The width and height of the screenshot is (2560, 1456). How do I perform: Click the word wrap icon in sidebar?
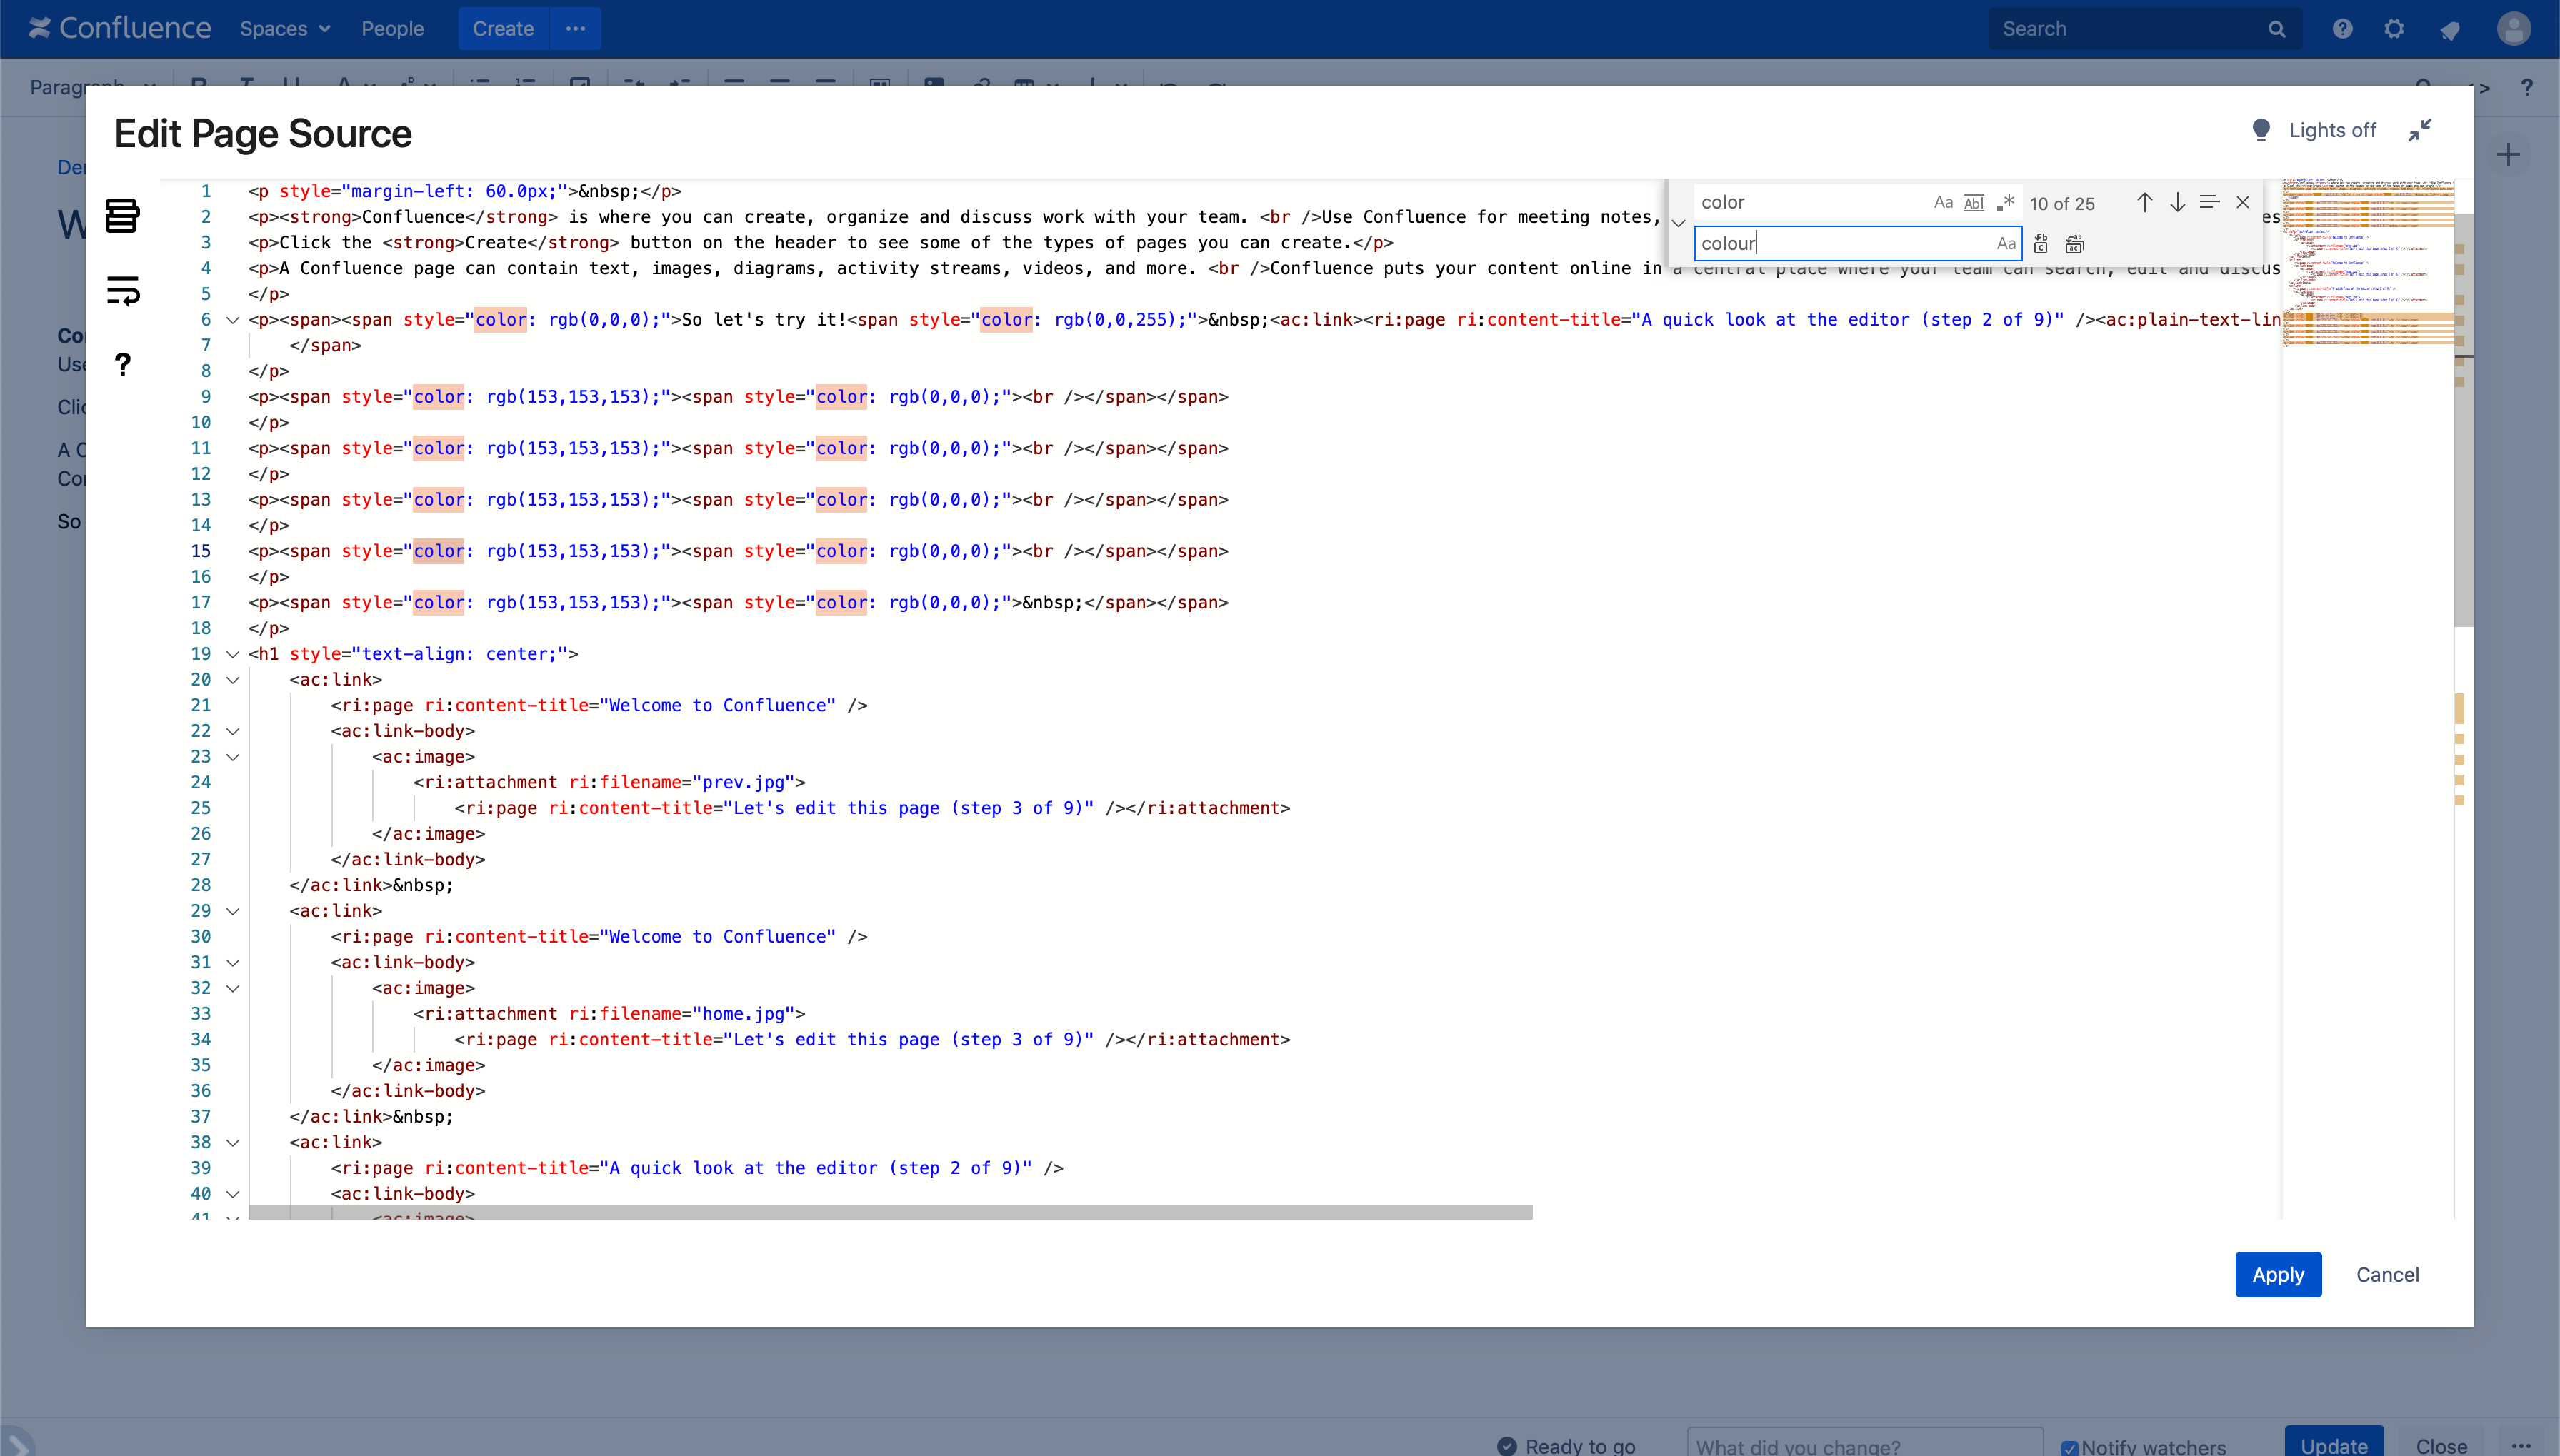tap(122, 291)
